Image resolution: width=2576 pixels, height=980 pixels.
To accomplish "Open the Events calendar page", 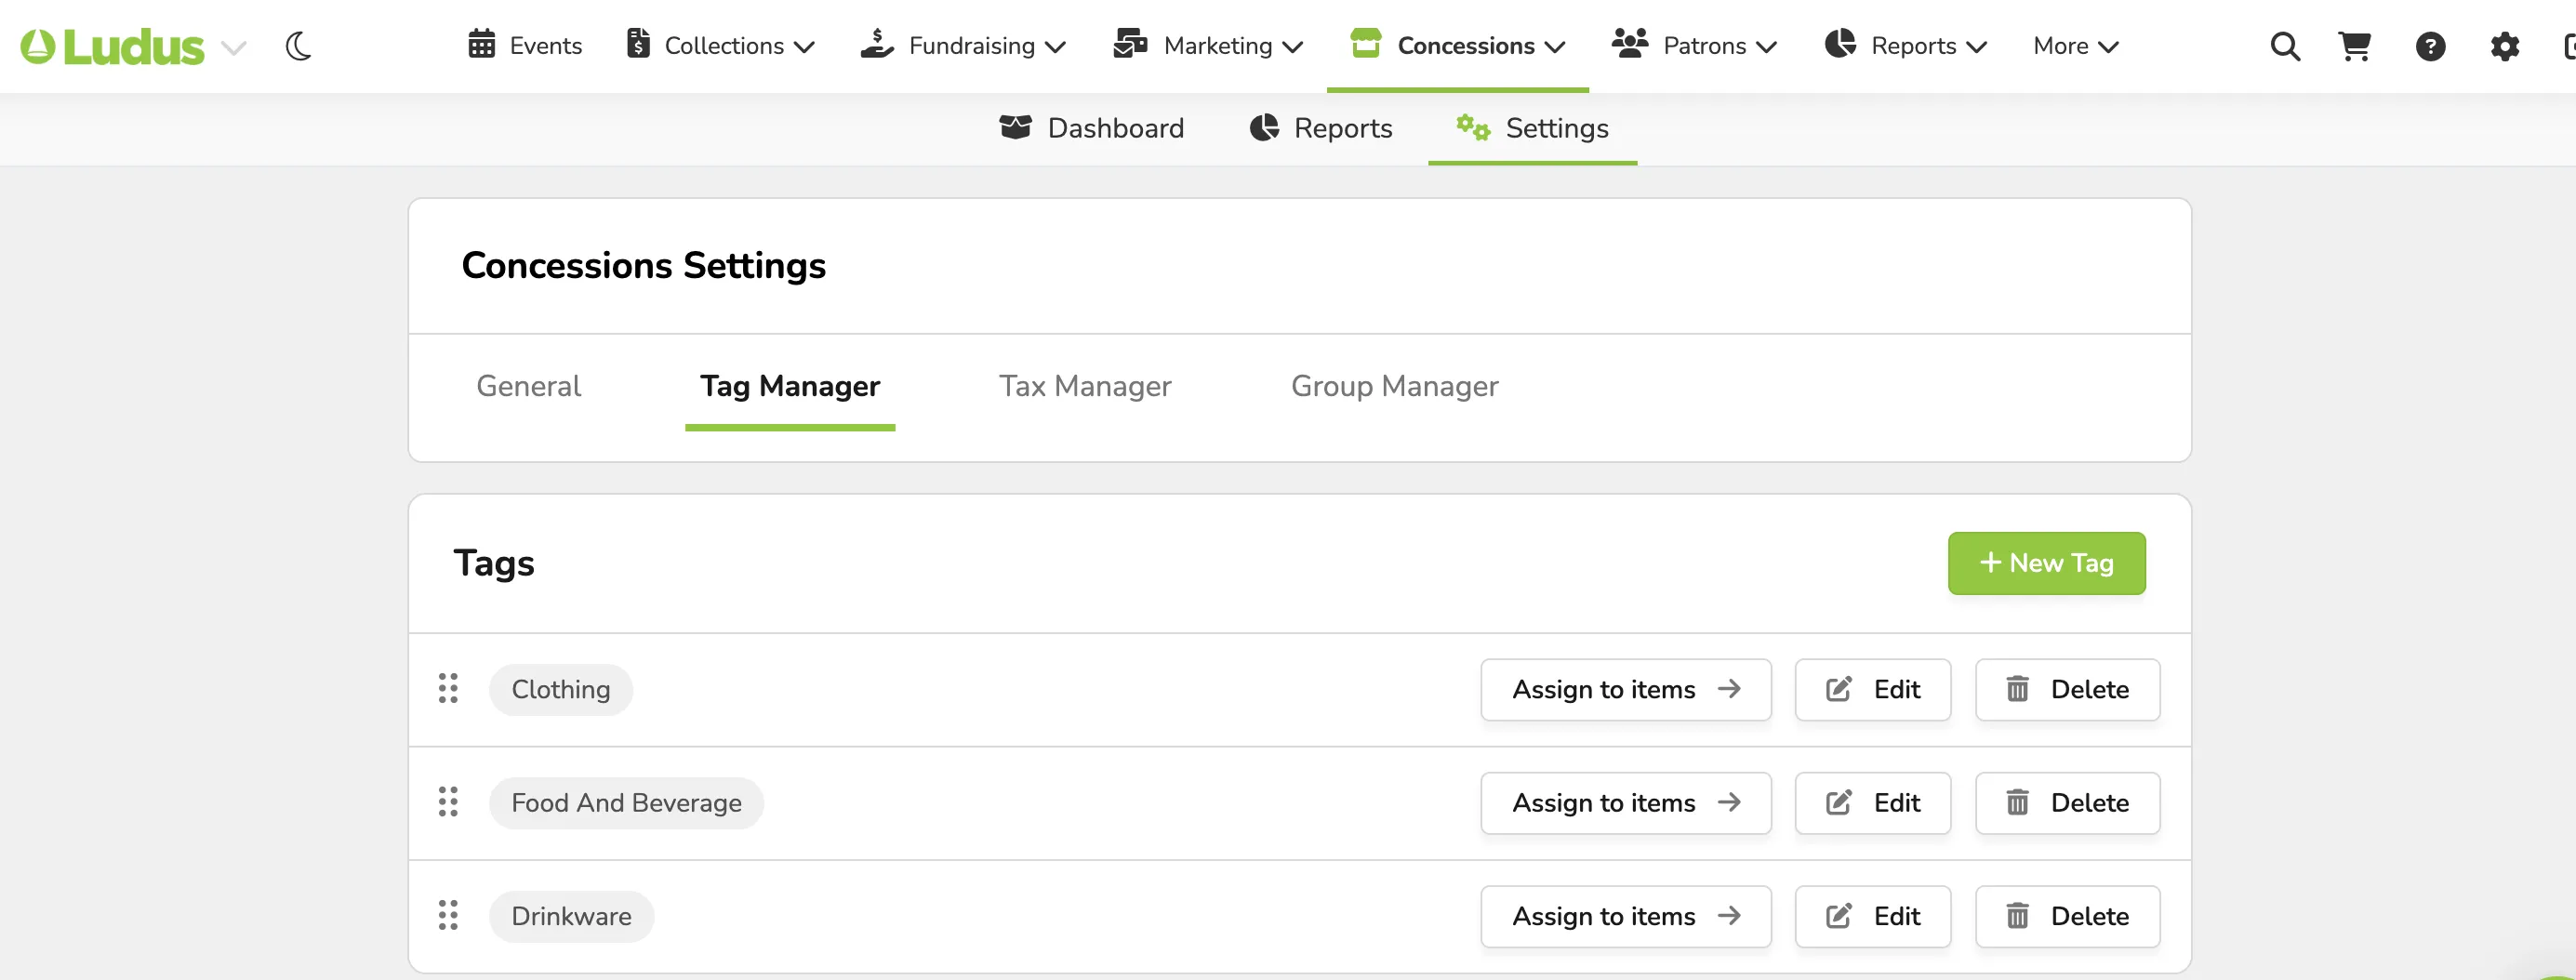I will point(525,46).
